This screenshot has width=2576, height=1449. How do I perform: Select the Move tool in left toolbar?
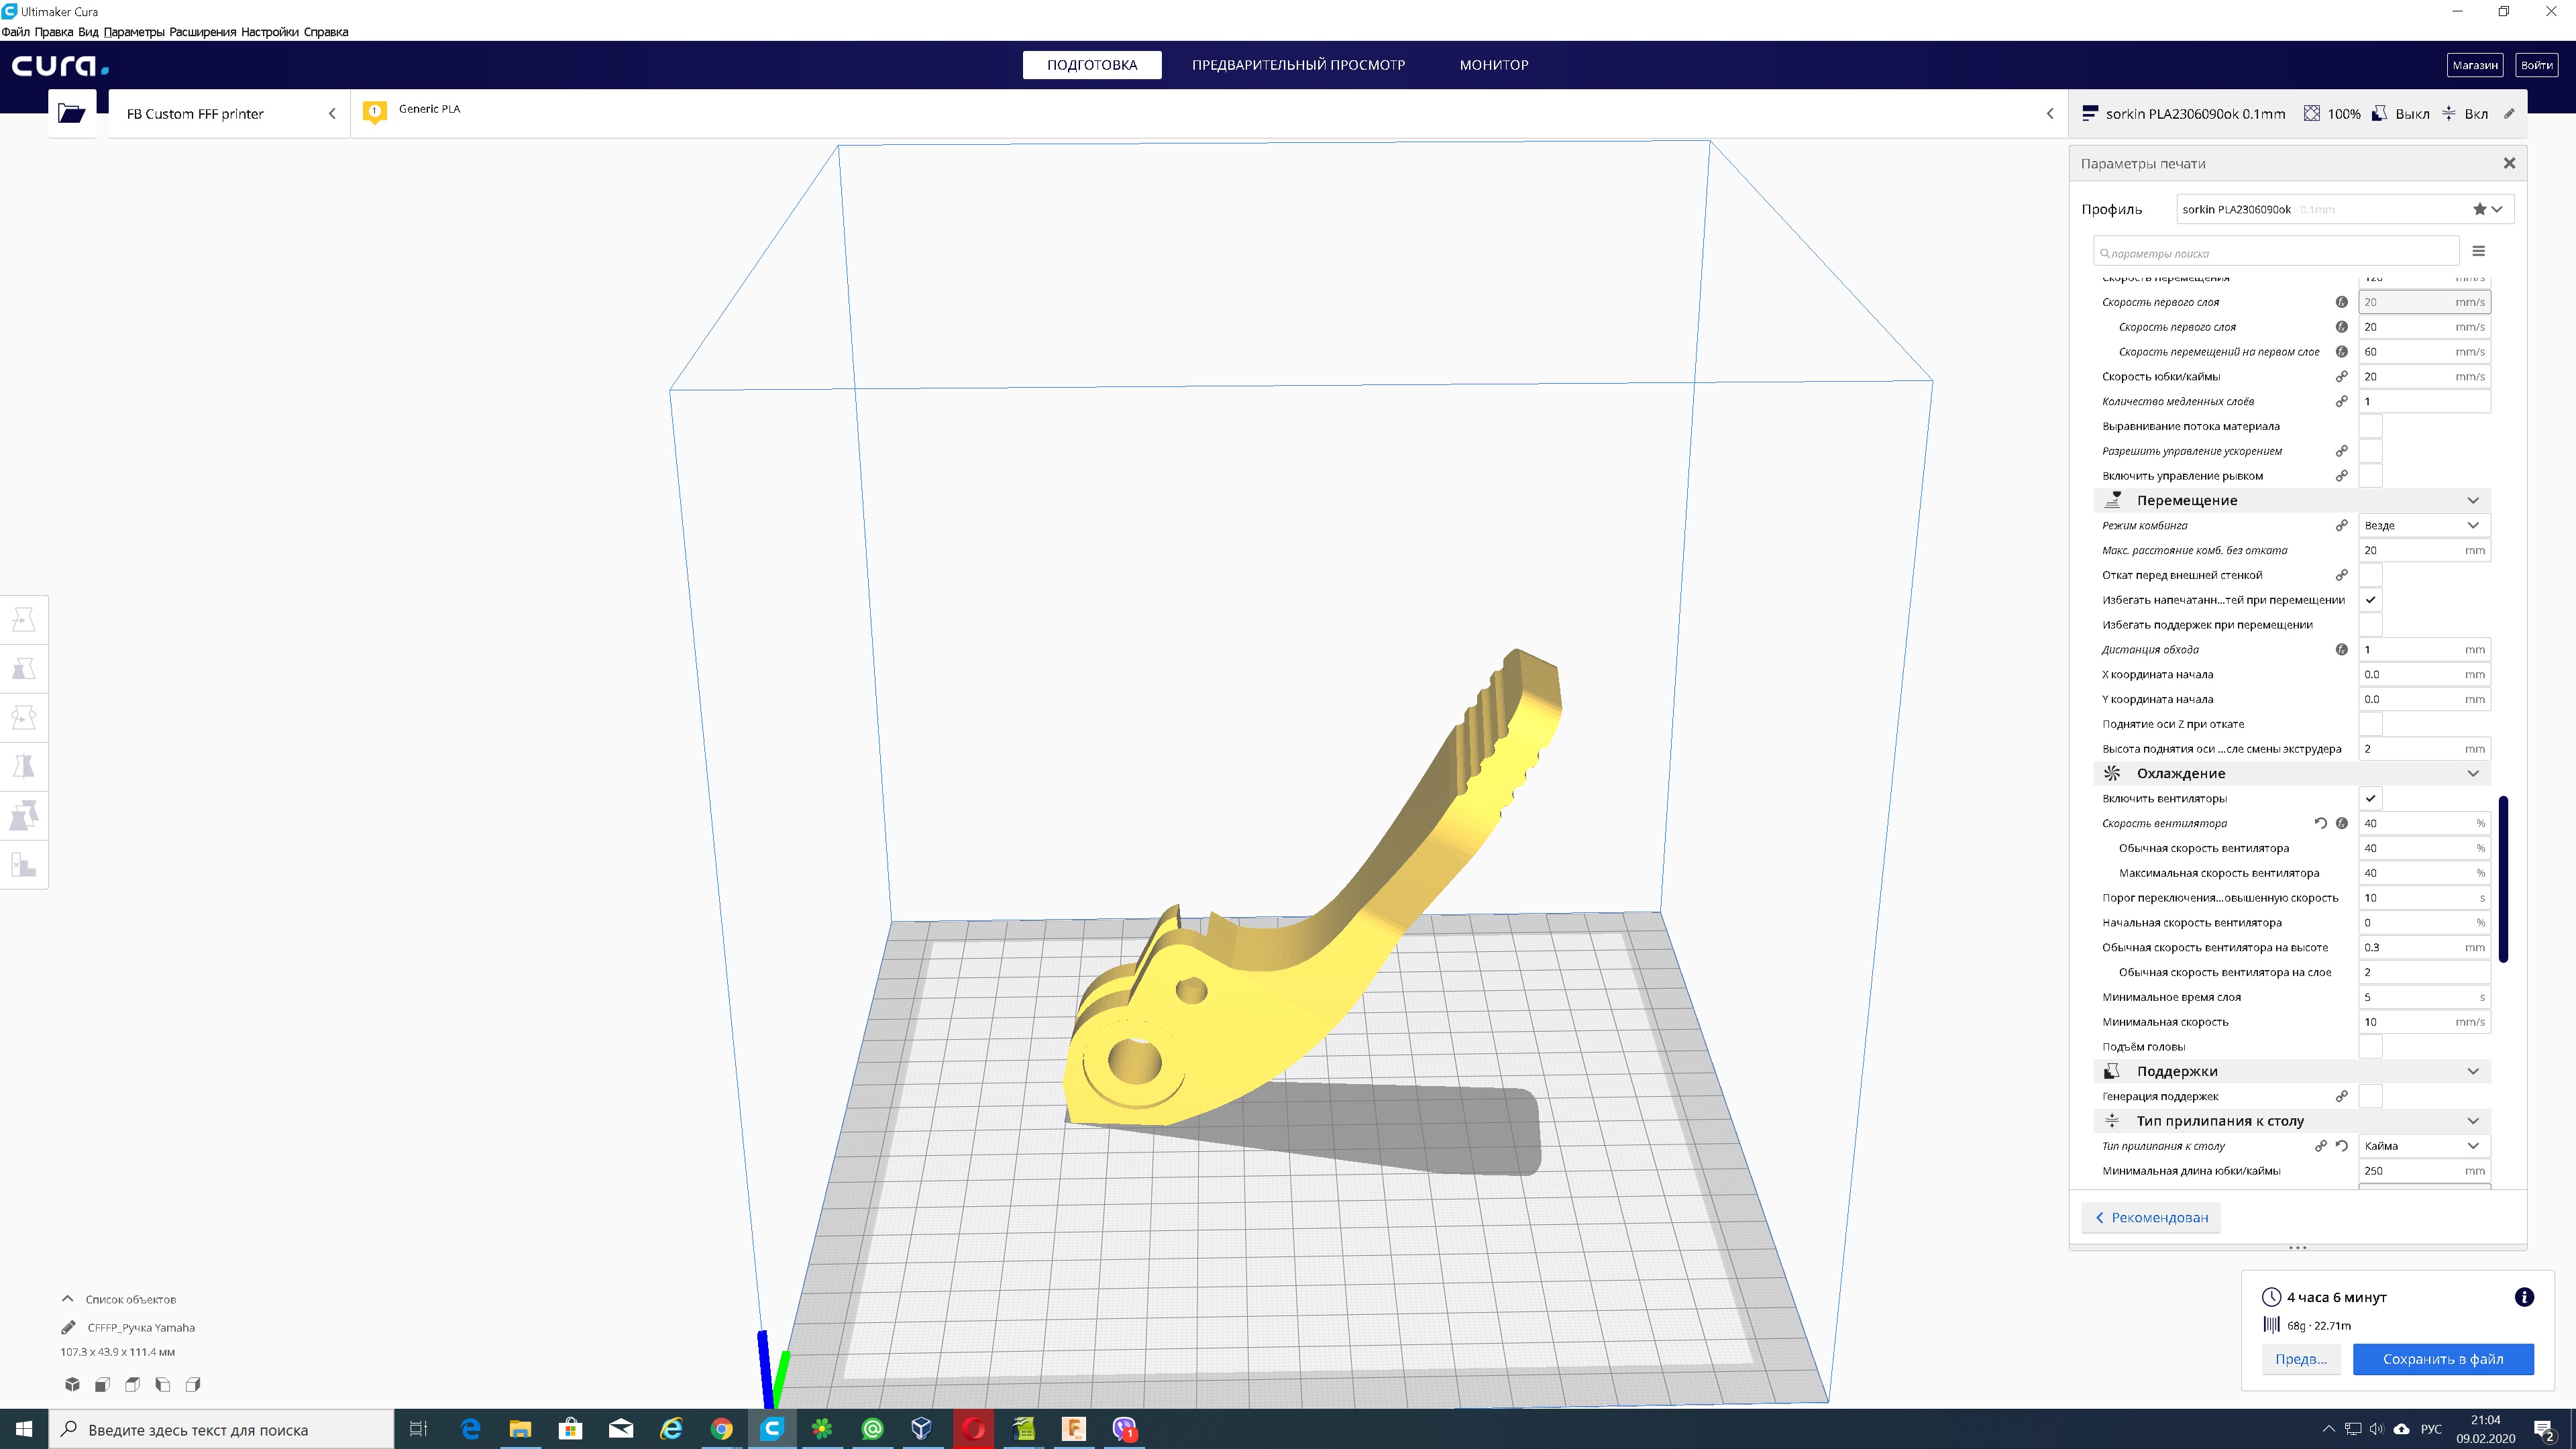pos(24,619)
